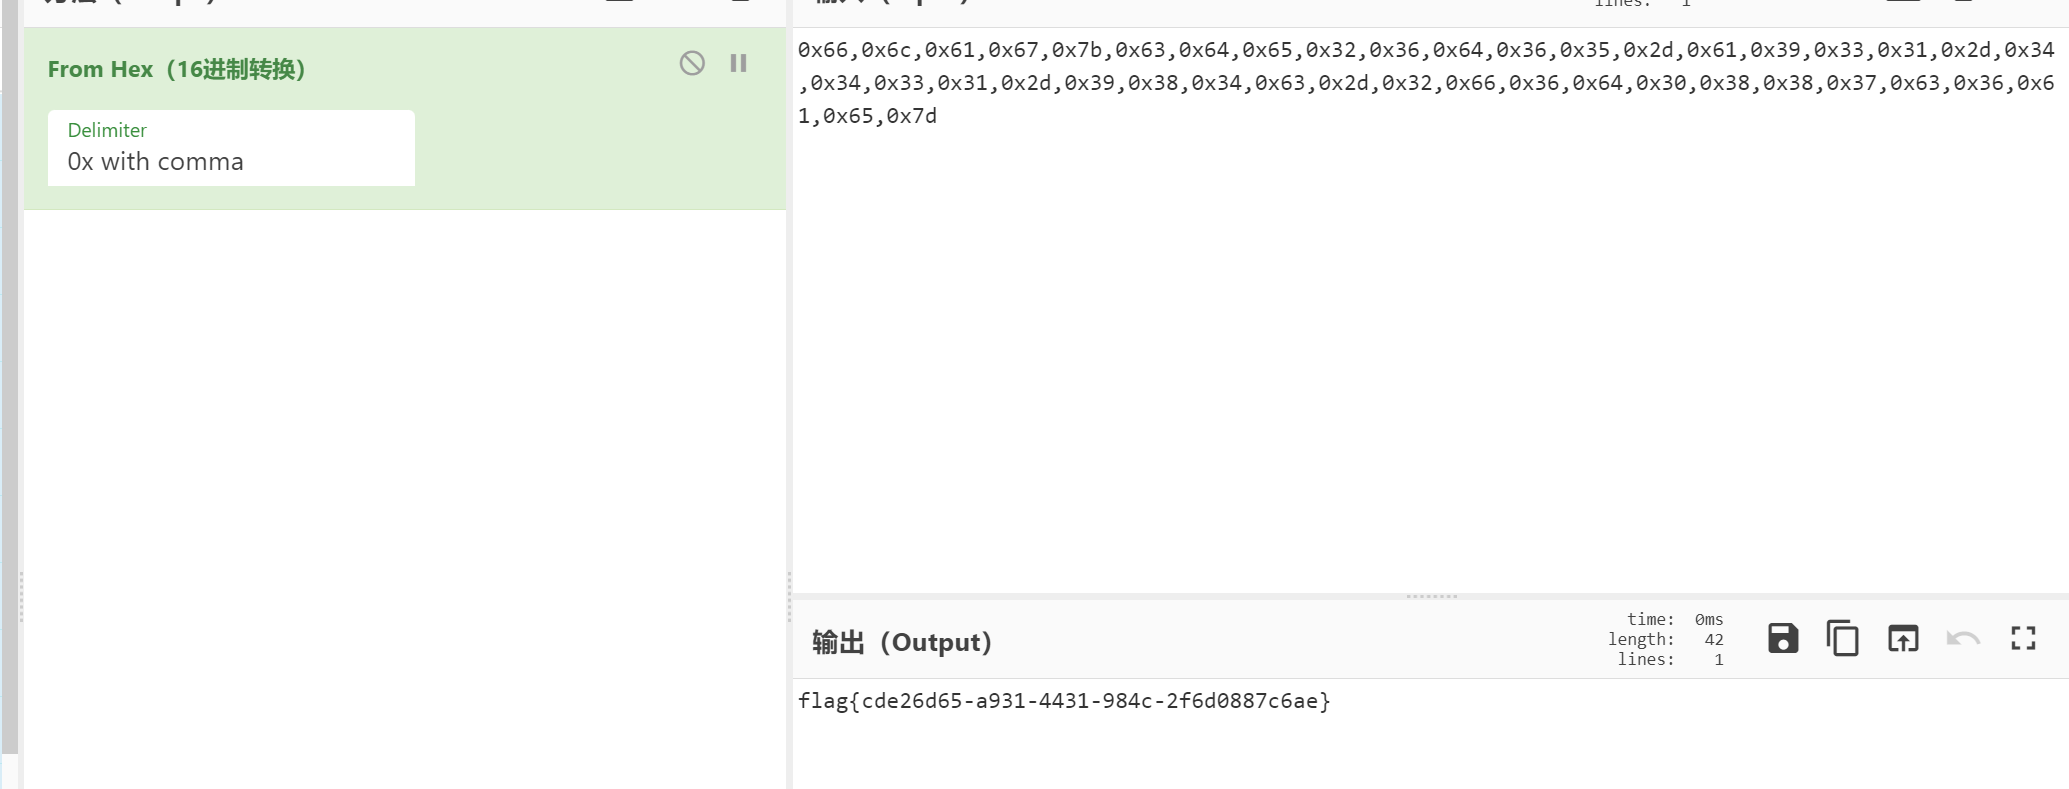Click the input/output pane divider handle
Screen dimensions: 2069x789
1431,596
